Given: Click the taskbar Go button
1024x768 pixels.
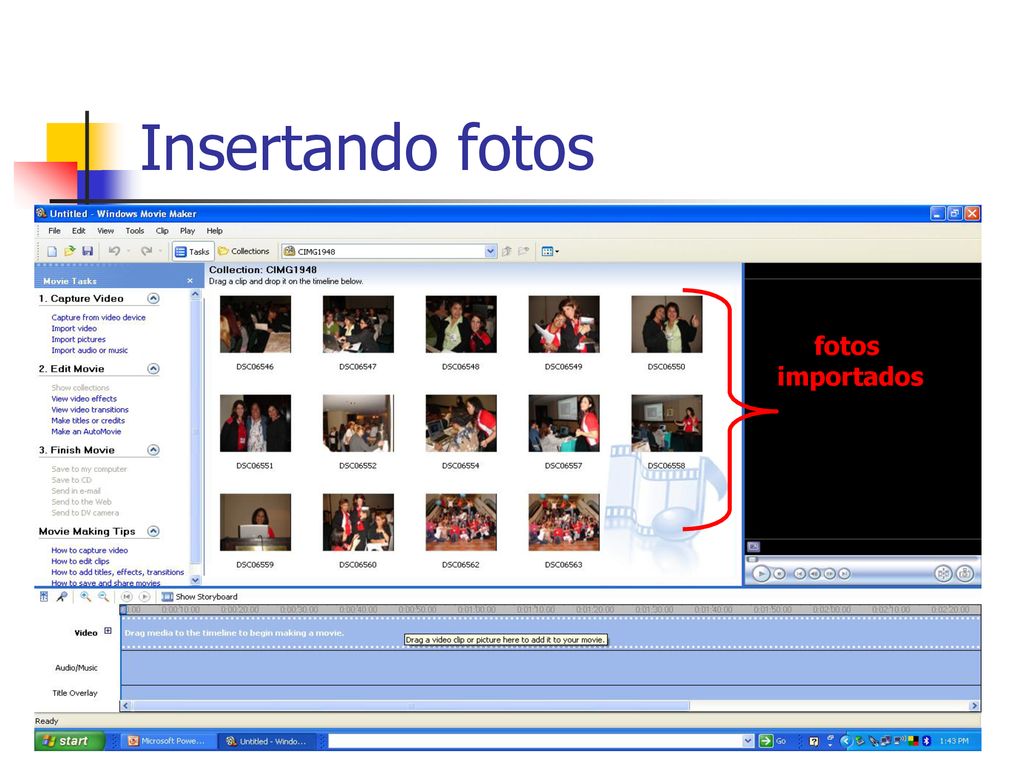Looking at the screenshot, I should click(x=773, y=741).
